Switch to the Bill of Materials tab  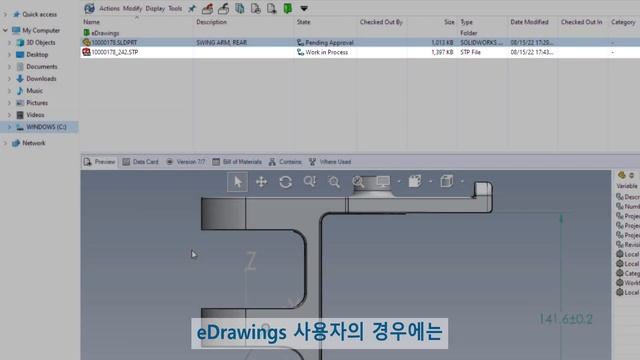point(237,162)
